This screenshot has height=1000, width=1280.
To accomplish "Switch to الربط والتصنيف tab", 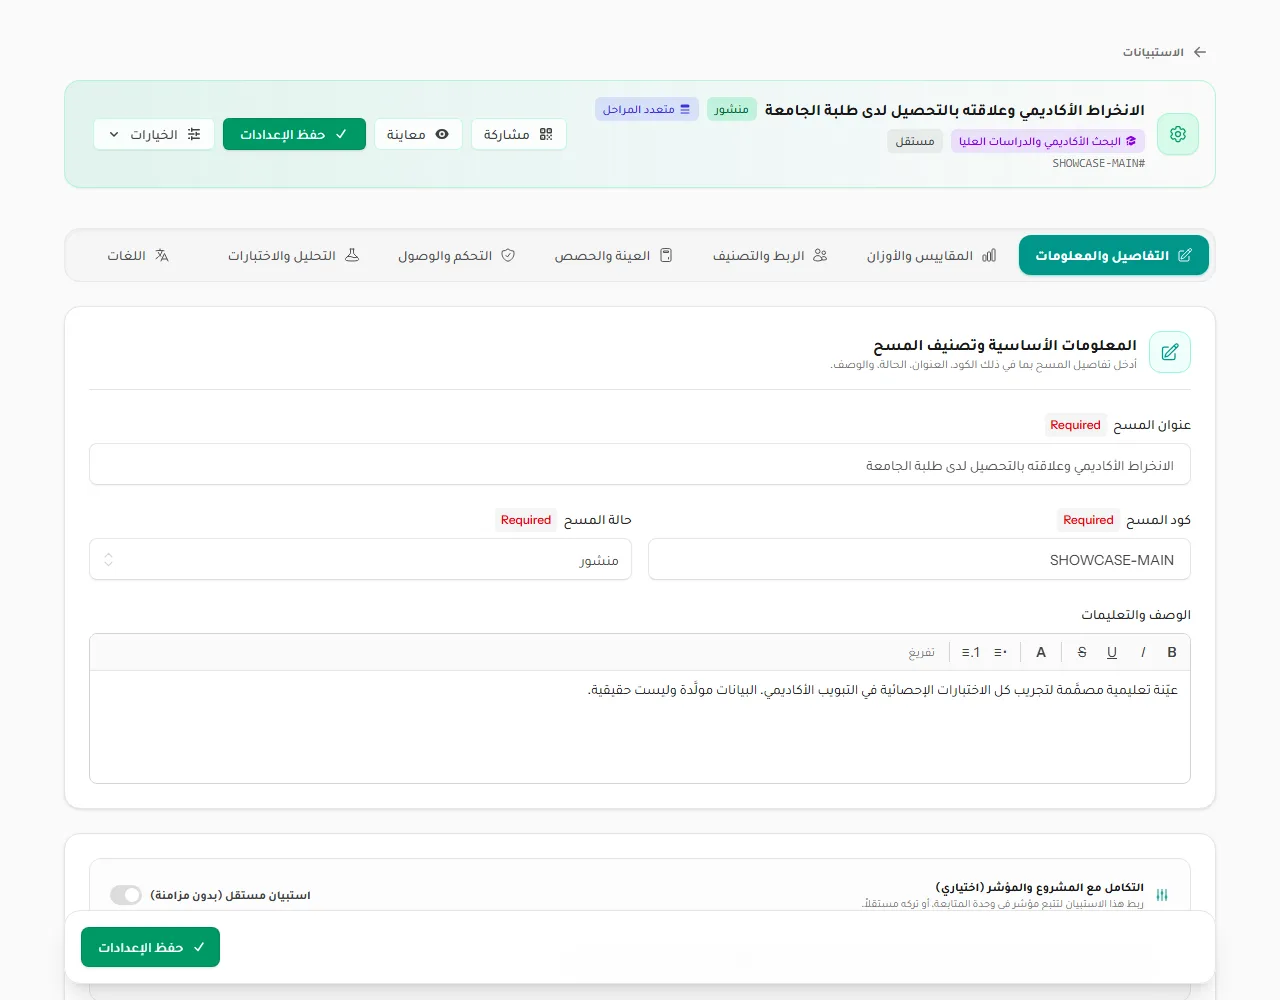I will pyautogui.click(x=770, y=256).
